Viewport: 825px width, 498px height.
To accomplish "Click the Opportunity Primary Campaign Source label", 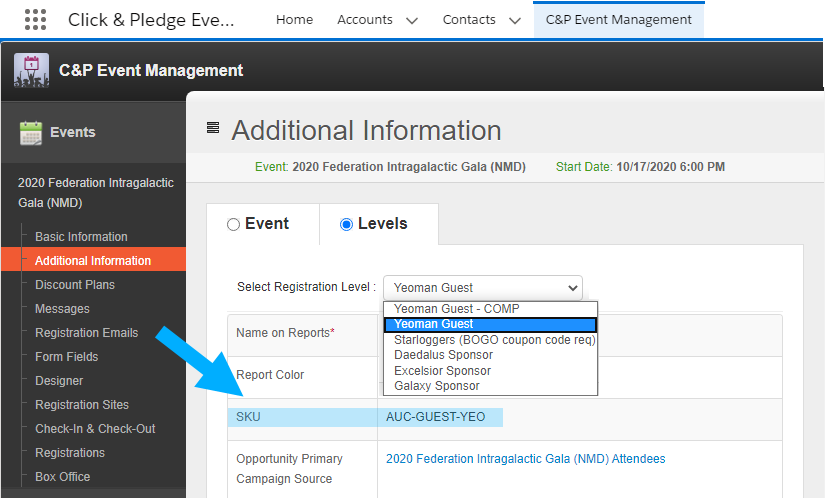I will point(289,469).
